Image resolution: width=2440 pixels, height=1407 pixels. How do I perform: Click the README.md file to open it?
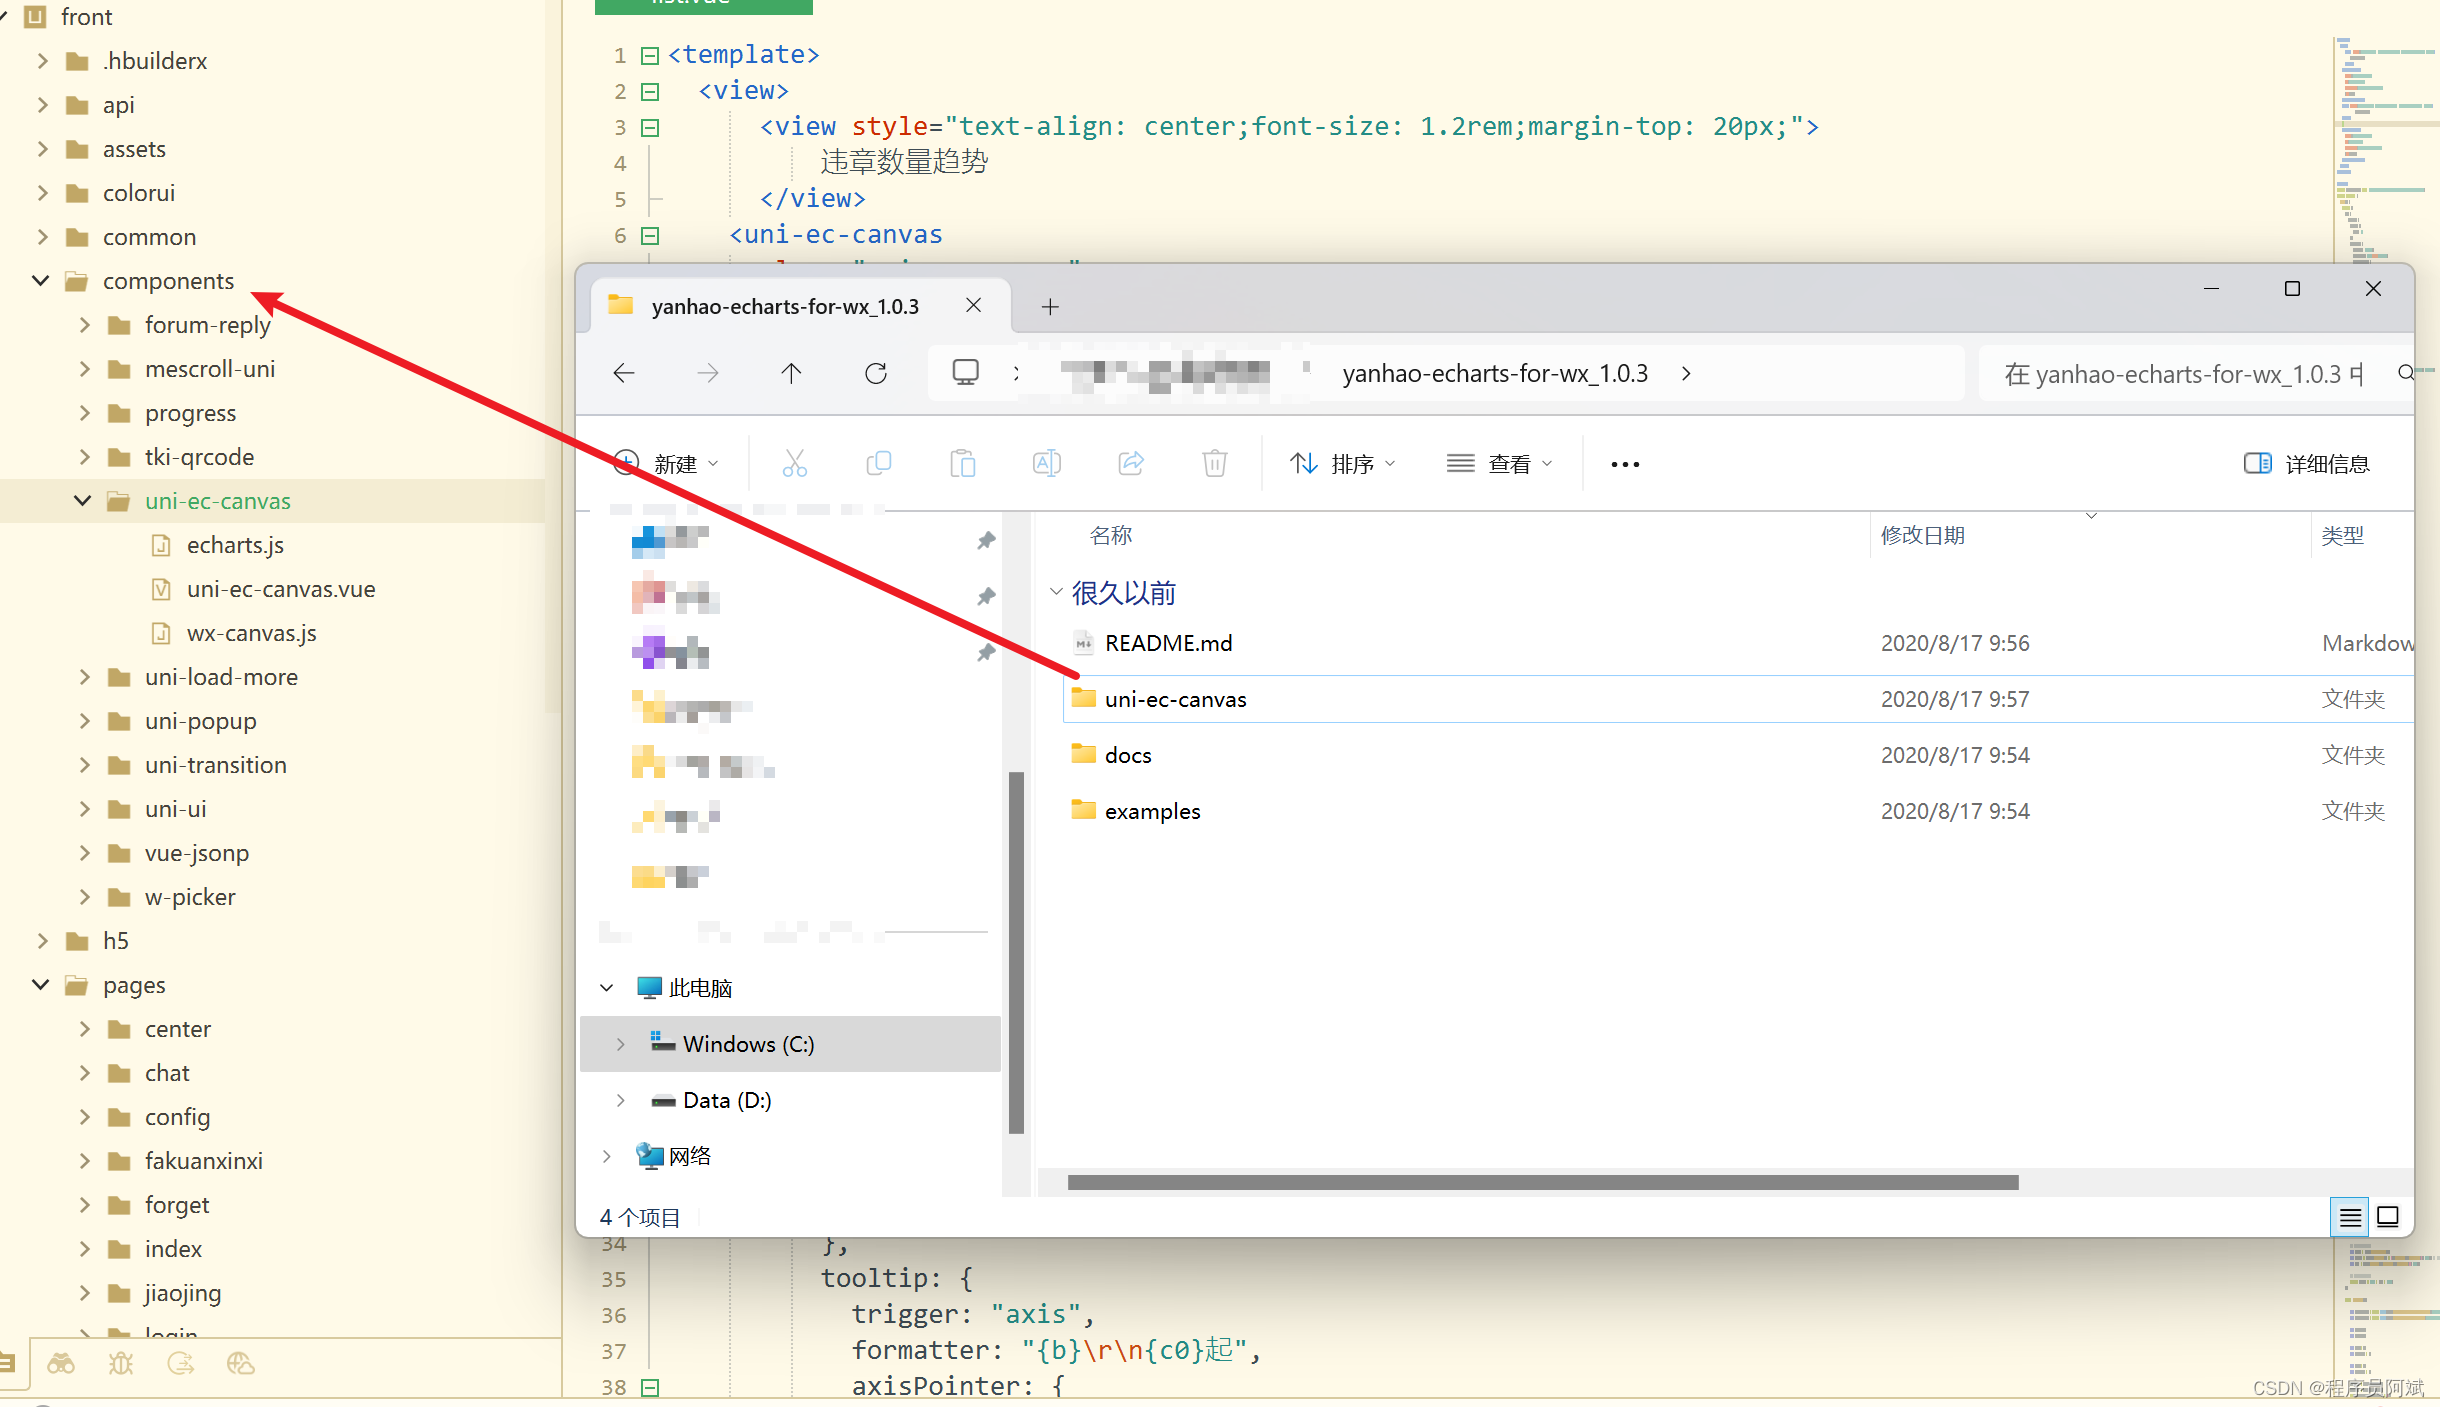[x=1168, y=642]
